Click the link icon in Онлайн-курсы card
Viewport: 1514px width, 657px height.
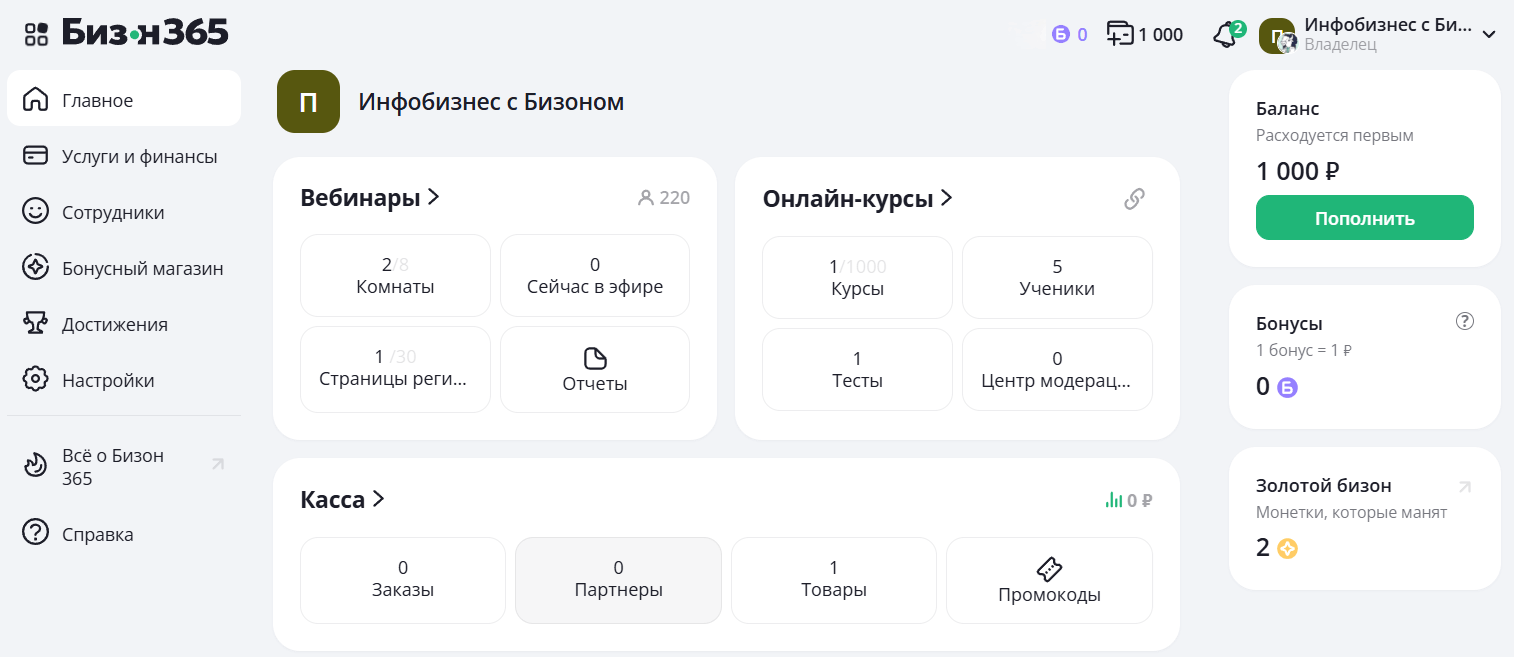click(x=1134, y=199)
